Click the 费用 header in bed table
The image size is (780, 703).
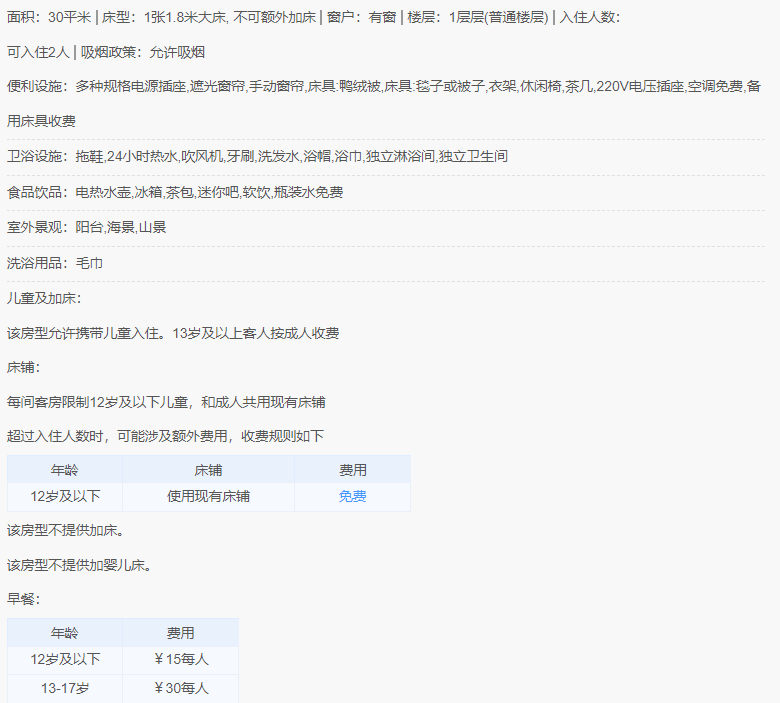click(x=353, y=470)
